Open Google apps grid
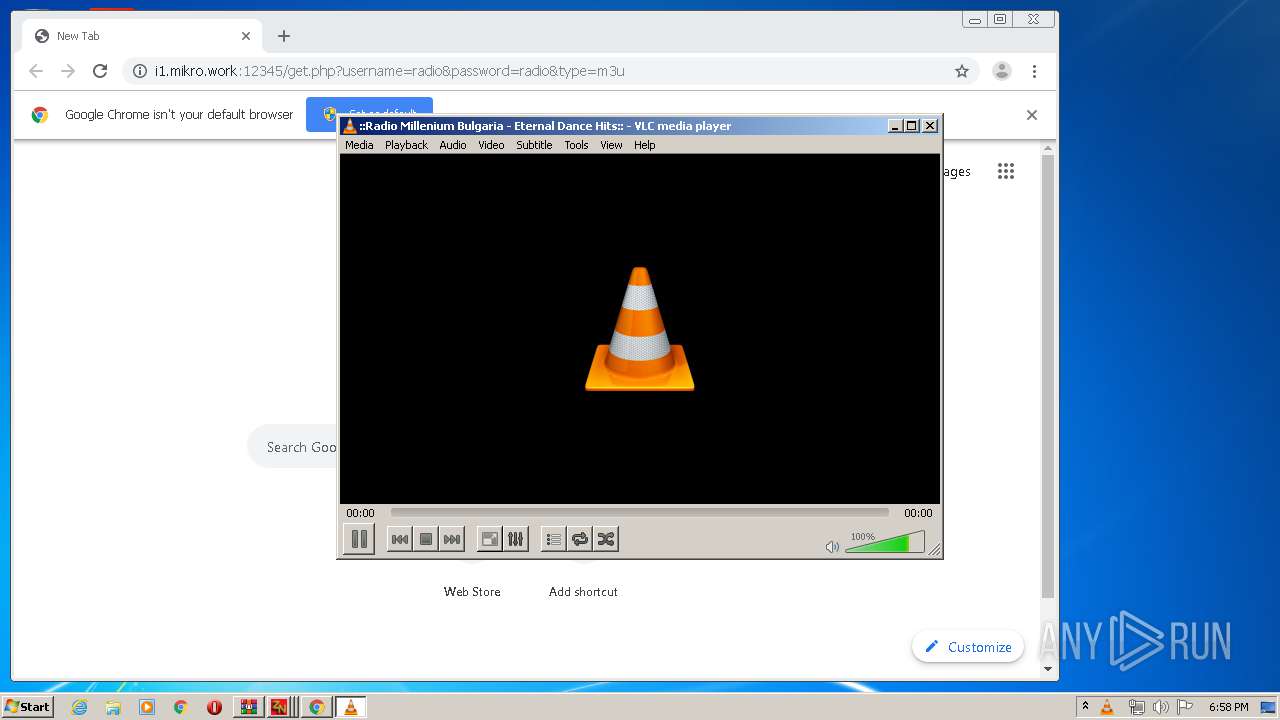The height and width of the screenshot is (720, 1280). [x=1006, y=171]
